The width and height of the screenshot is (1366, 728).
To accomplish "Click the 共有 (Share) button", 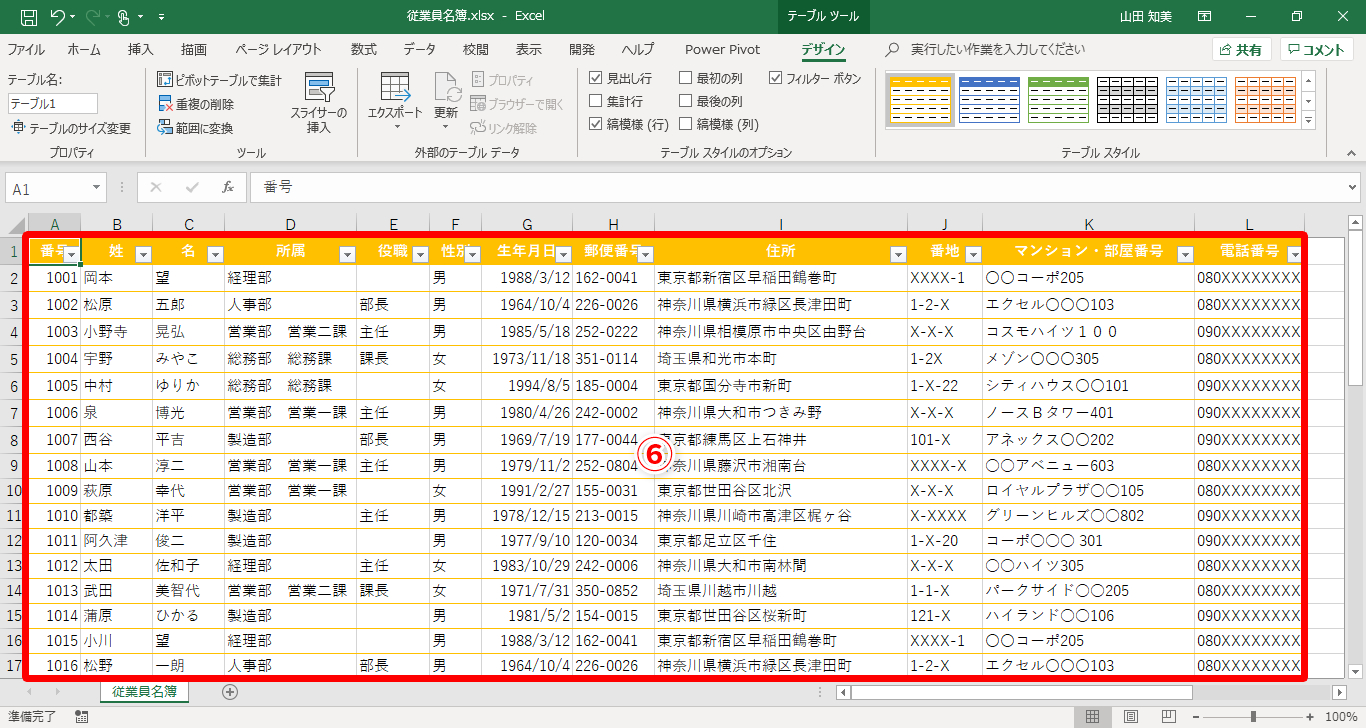I will [1241, 50].
